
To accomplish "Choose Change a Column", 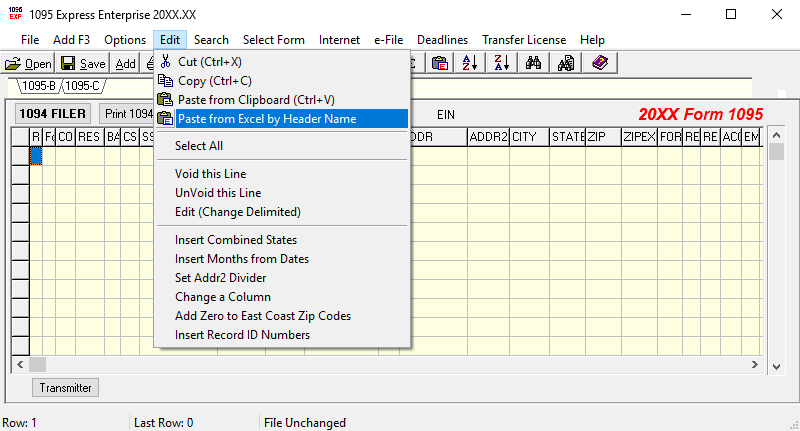I will (x=282, y=297).
